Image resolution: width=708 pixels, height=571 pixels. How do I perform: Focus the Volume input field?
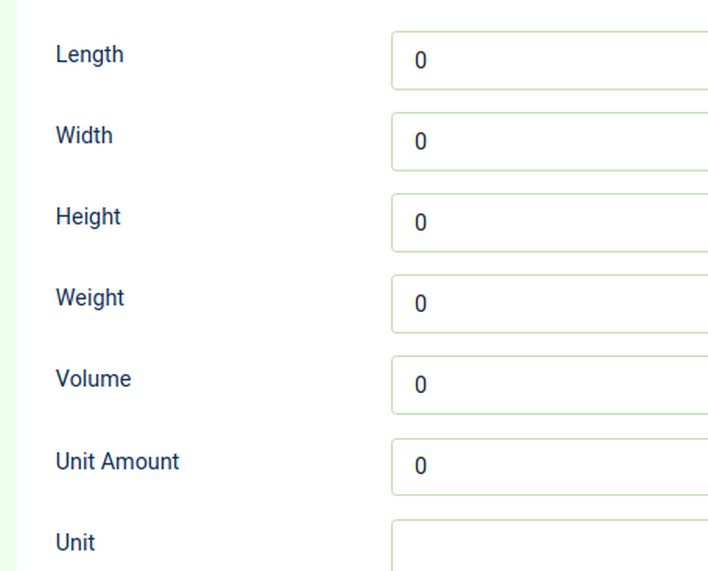(x=550, y=385)
